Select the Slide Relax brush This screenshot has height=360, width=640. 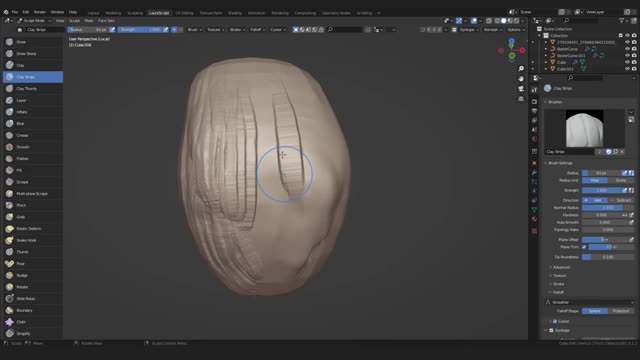coord(33,299)
